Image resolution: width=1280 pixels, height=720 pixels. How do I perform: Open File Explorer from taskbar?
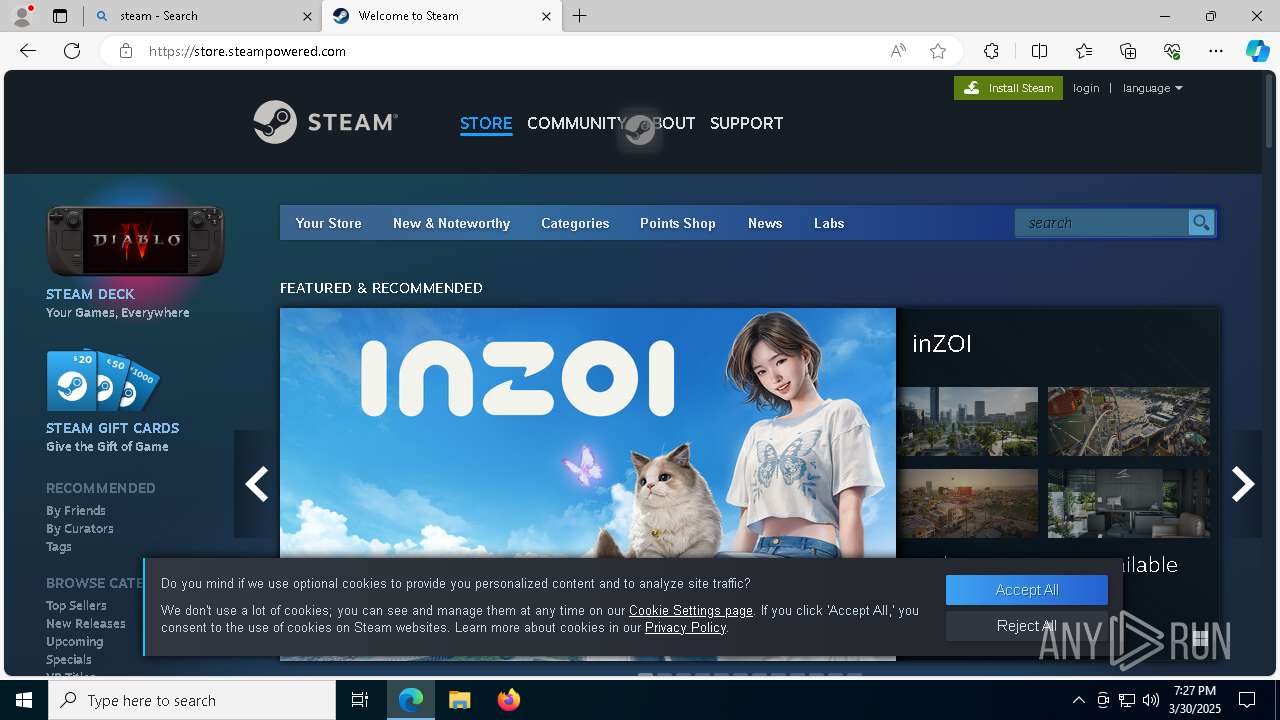pos(460,700)
